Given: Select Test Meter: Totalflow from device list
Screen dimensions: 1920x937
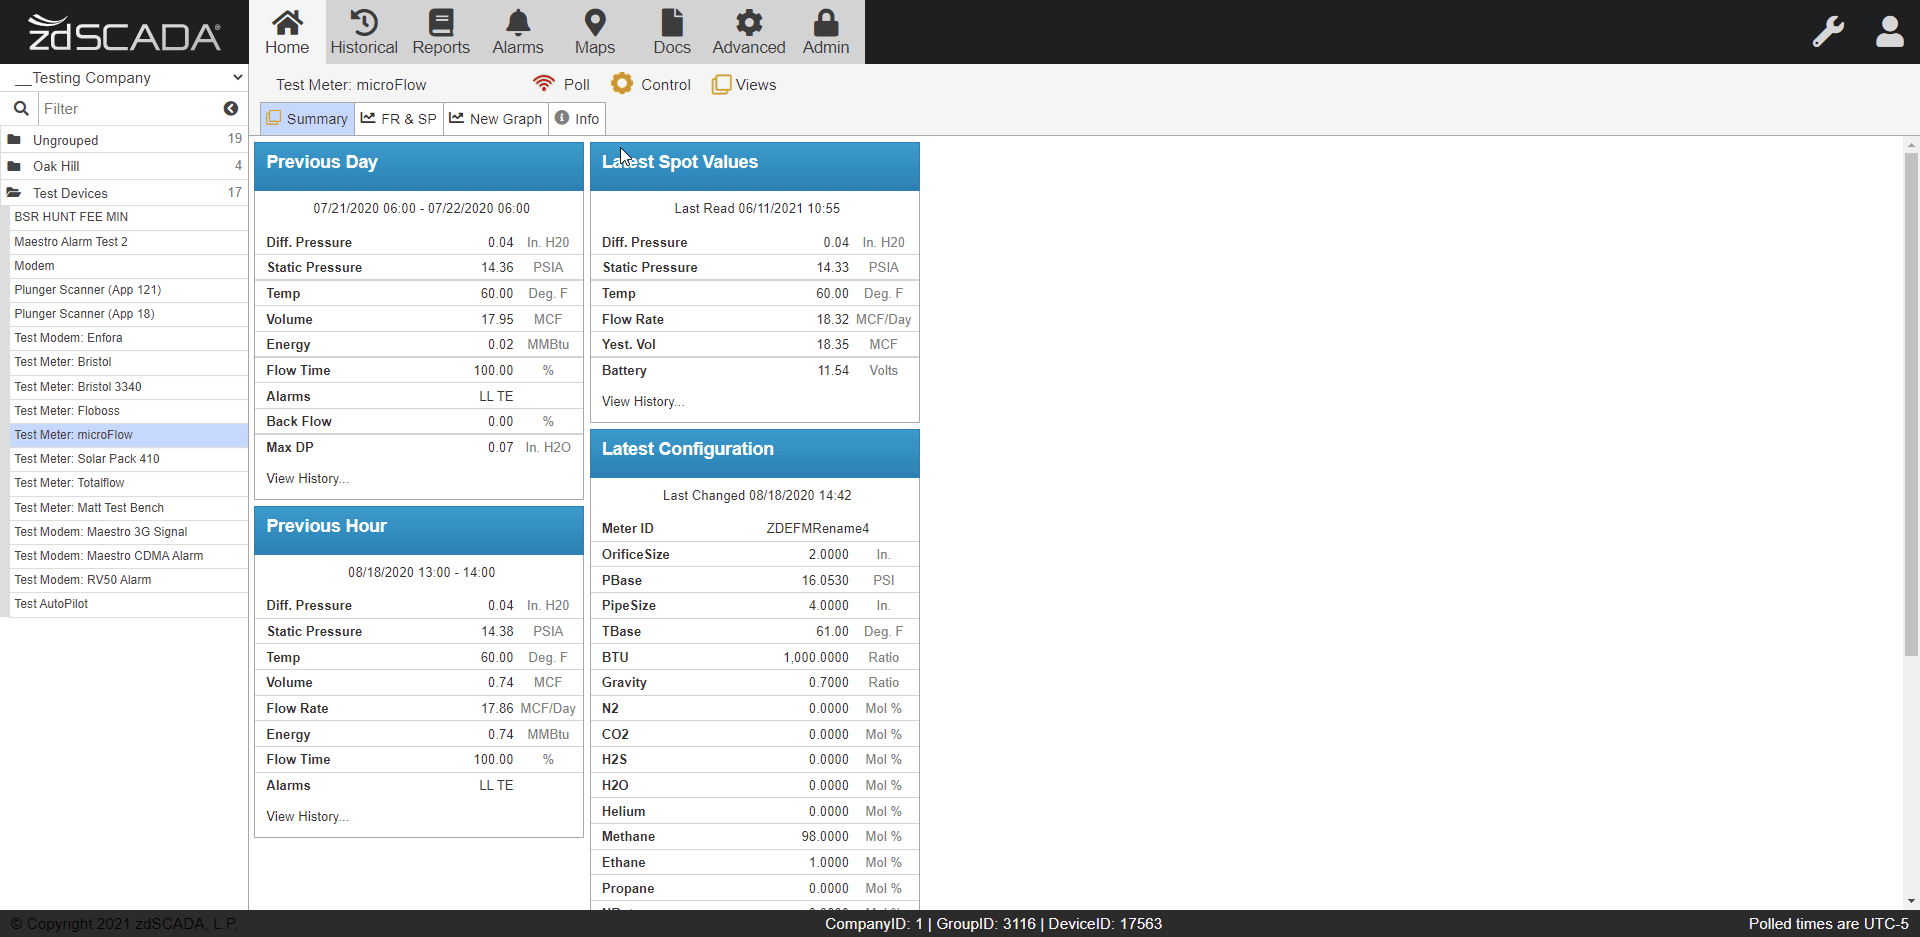Looking at the screenshot, I should [x=69, y=483].
